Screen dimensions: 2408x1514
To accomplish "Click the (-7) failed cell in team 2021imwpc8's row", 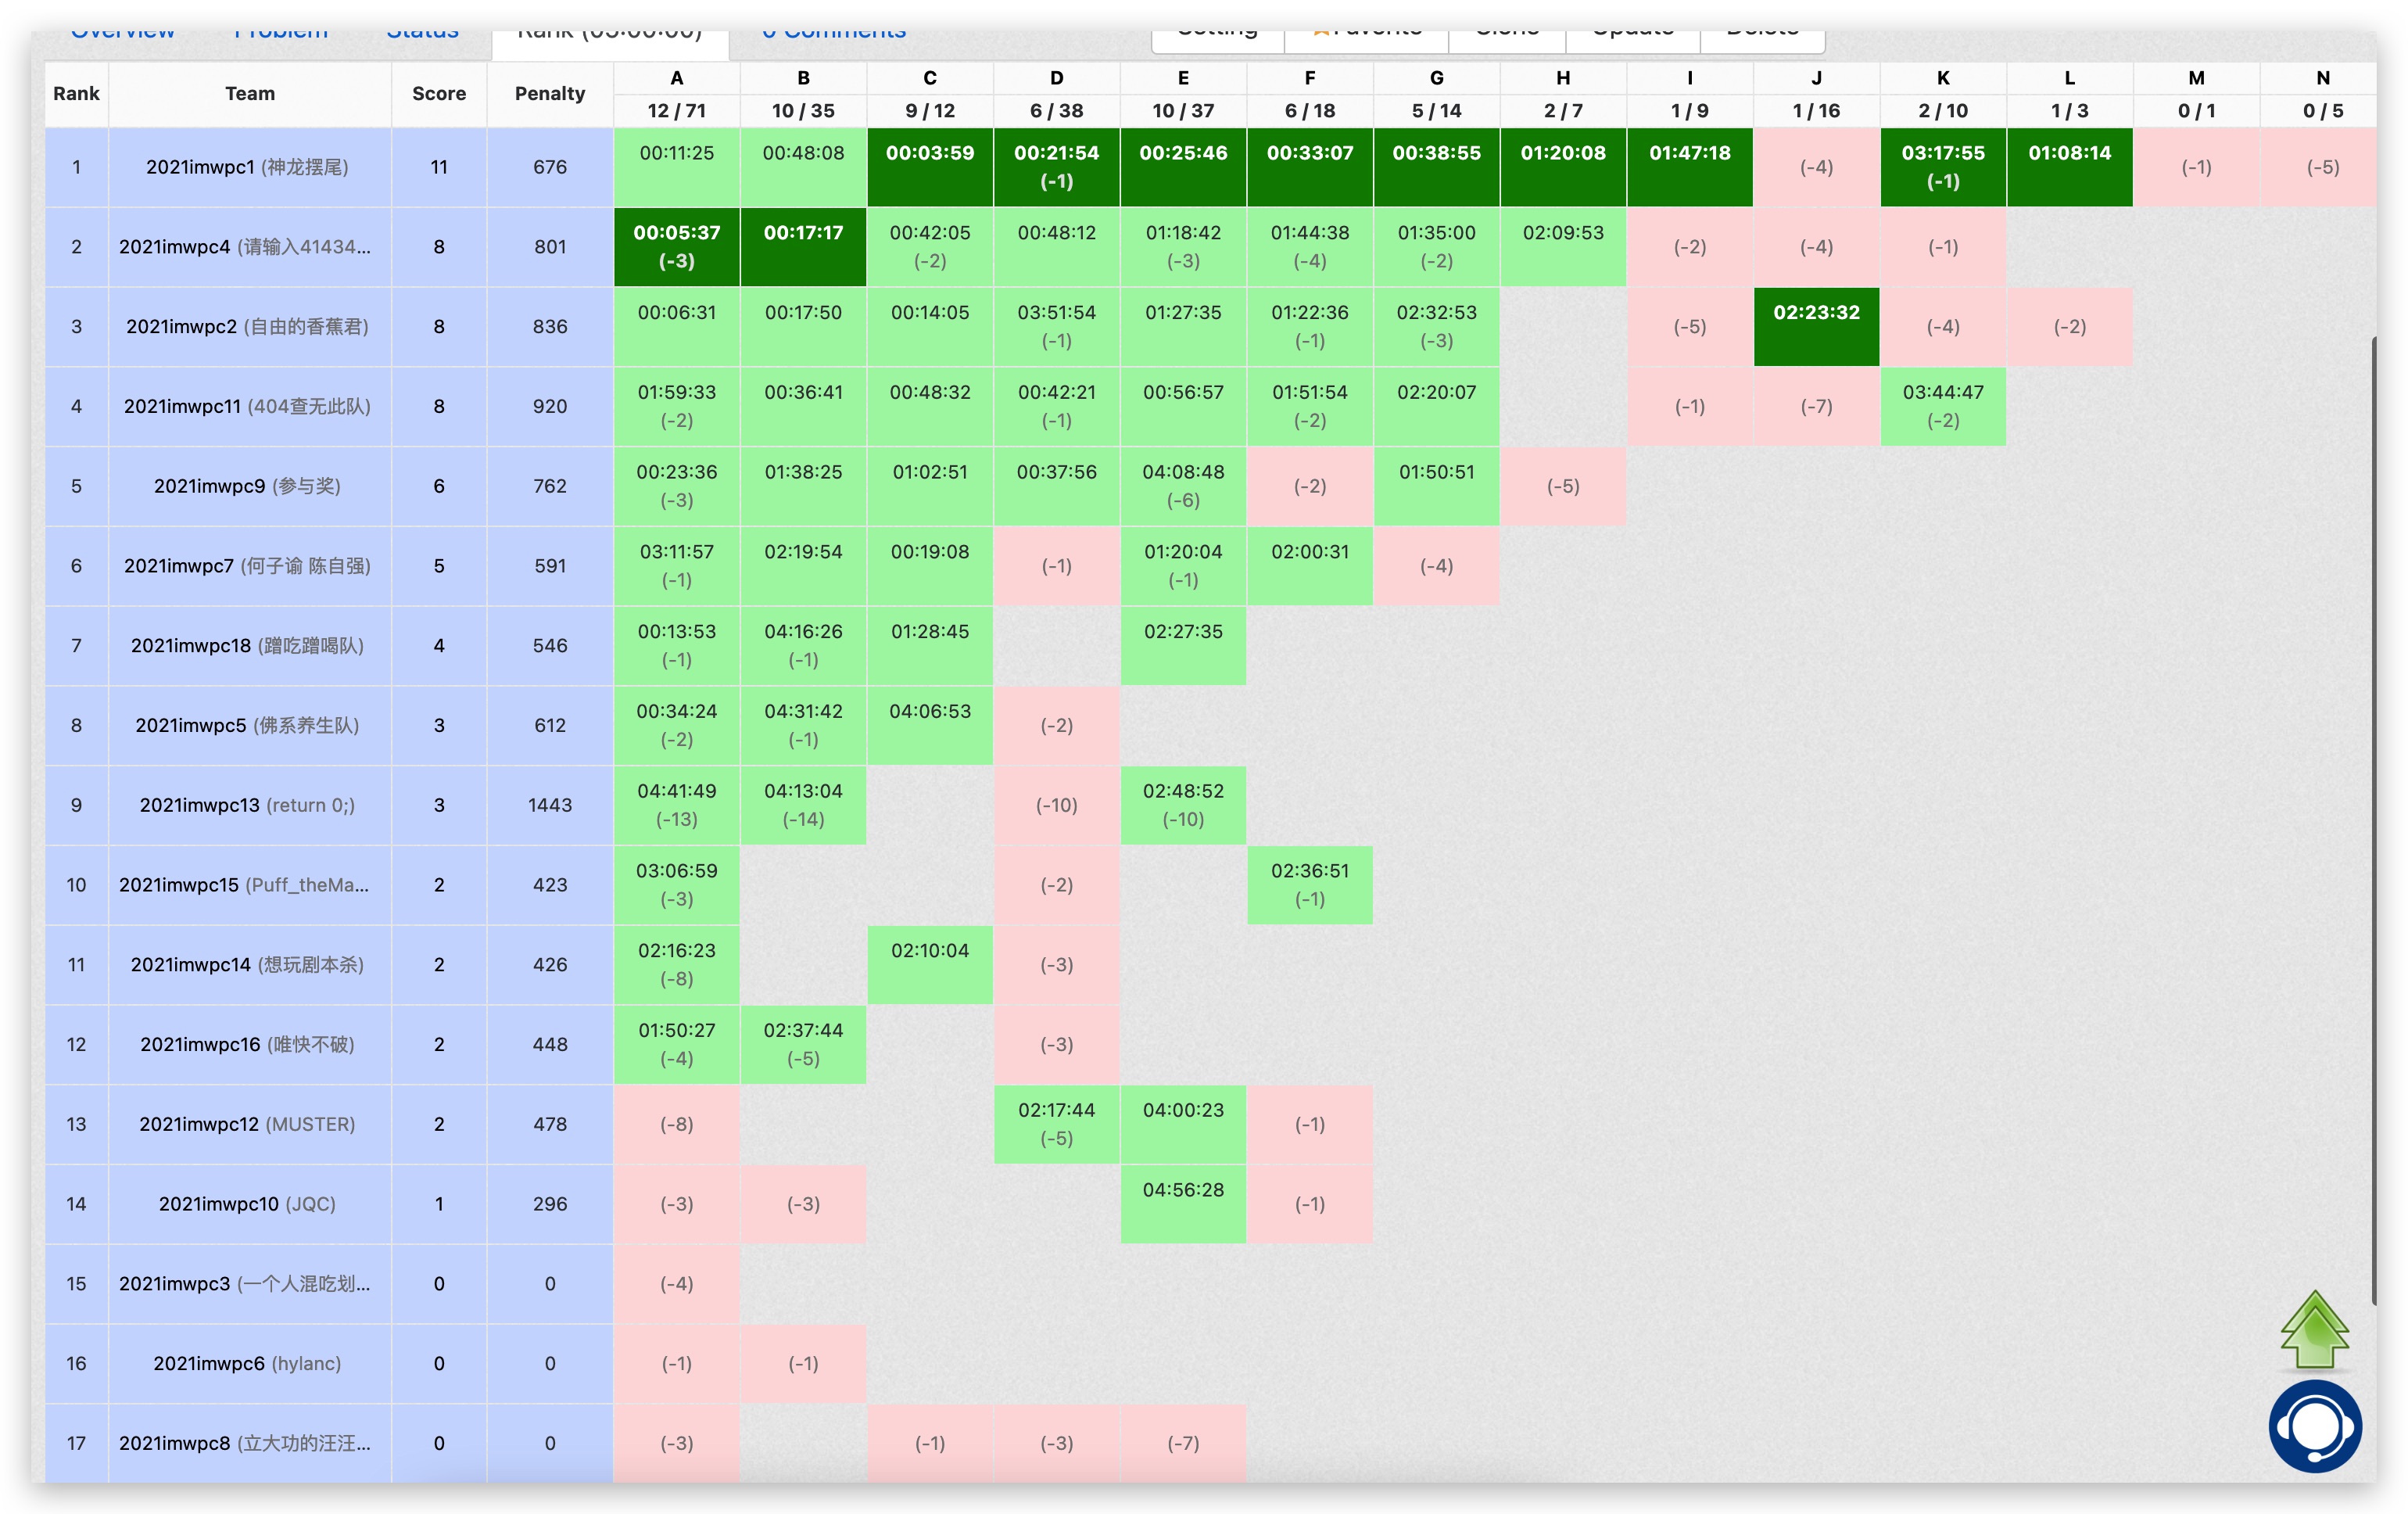I will point(1183,1443).
